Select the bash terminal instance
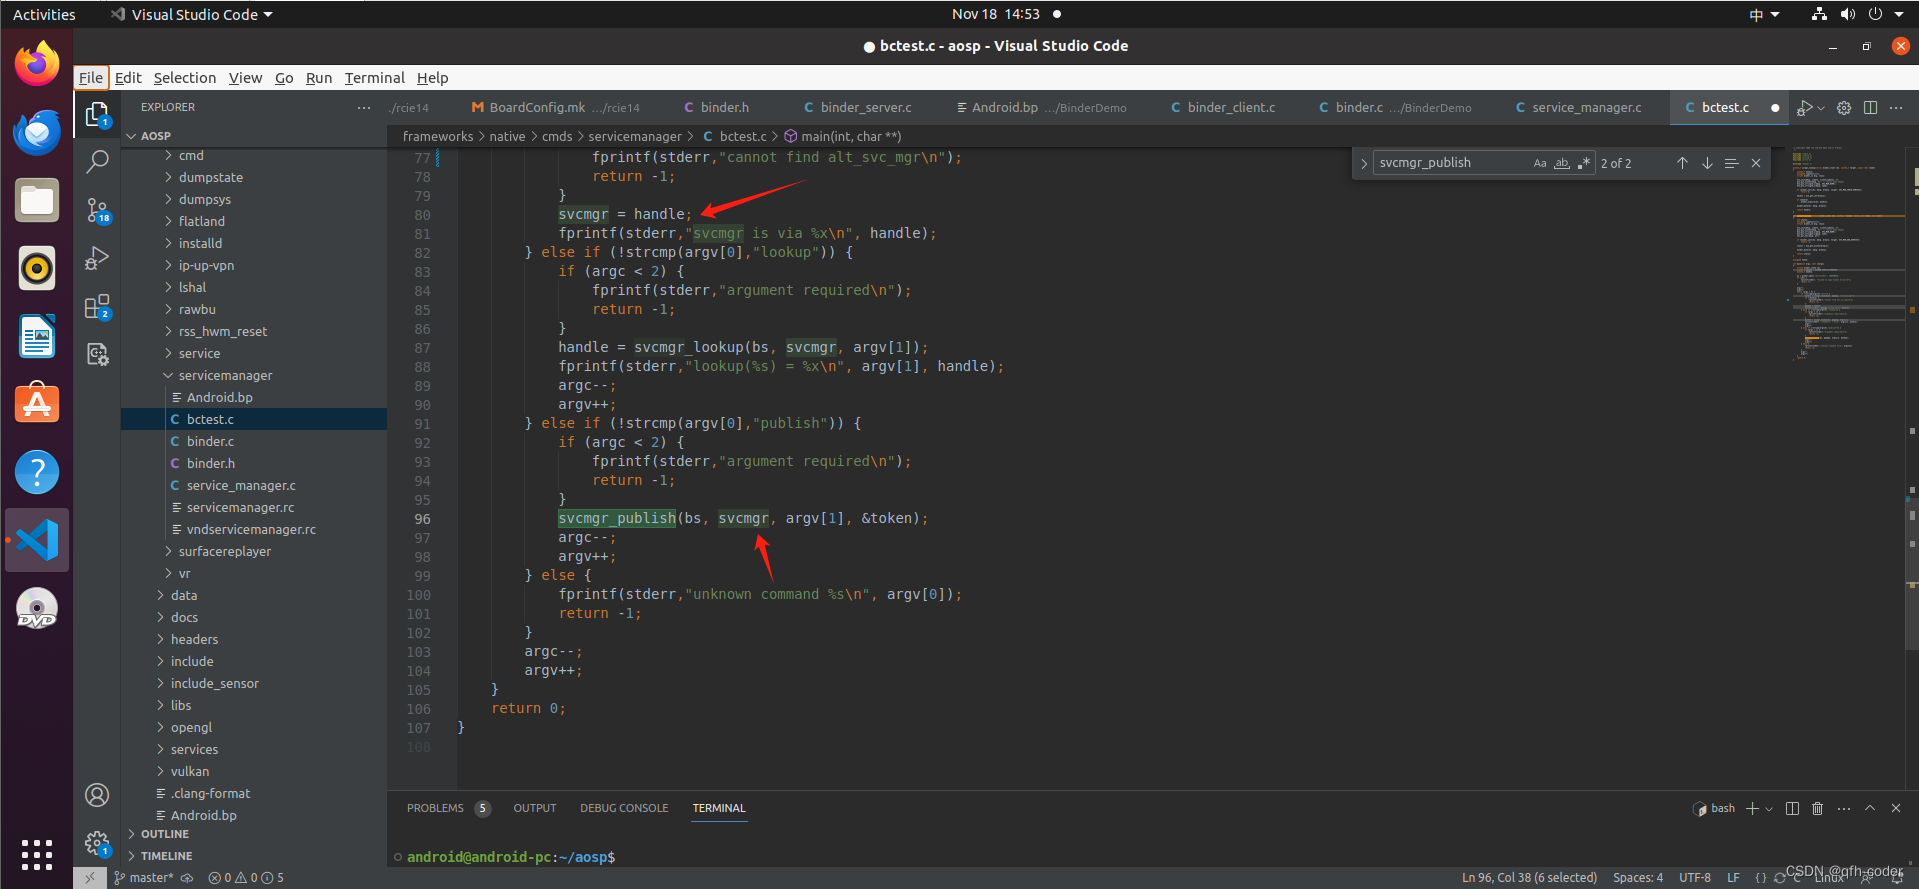 click(x=1714, y=808)
